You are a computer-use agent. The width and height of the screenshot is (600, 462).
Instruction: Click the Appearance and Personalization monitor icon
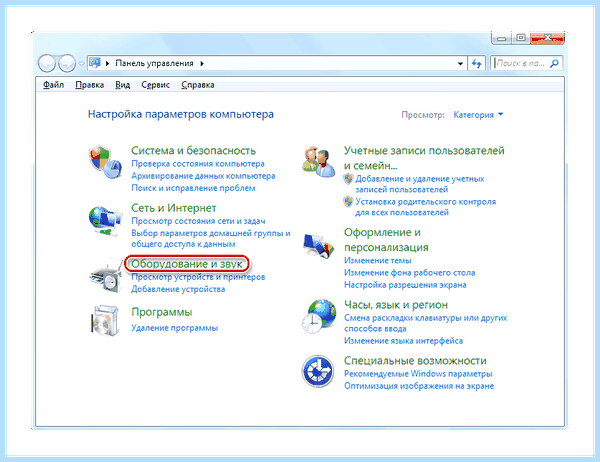[x=318, y=246]
